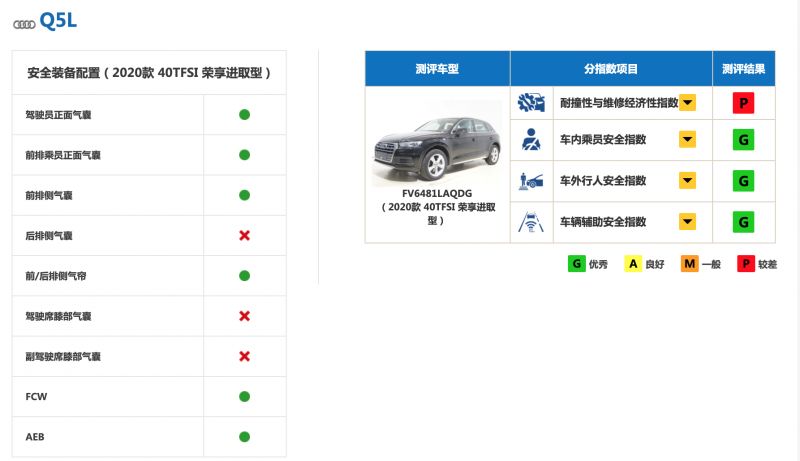Click the green dot for 驾驶员正面气囊
The image size is (800, 461).
point(244,115)
